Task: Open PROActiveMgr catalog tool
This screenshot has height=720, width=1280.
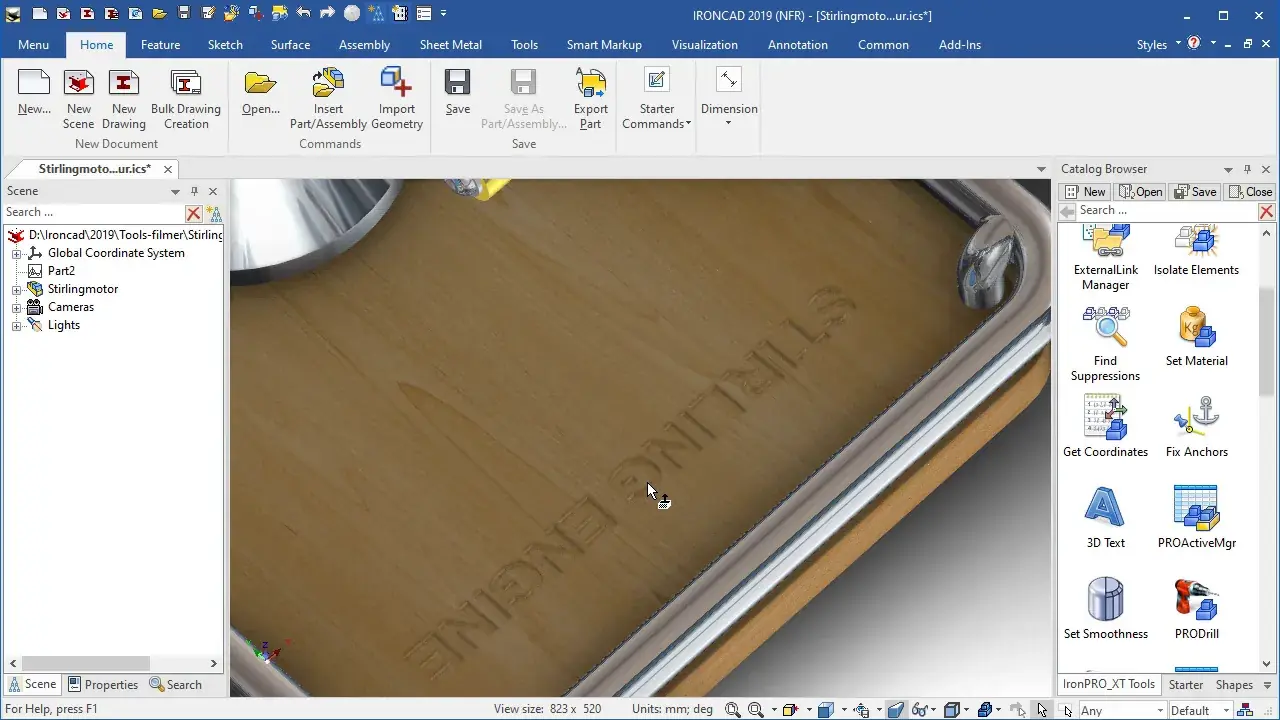Action: pos(1197,518)
